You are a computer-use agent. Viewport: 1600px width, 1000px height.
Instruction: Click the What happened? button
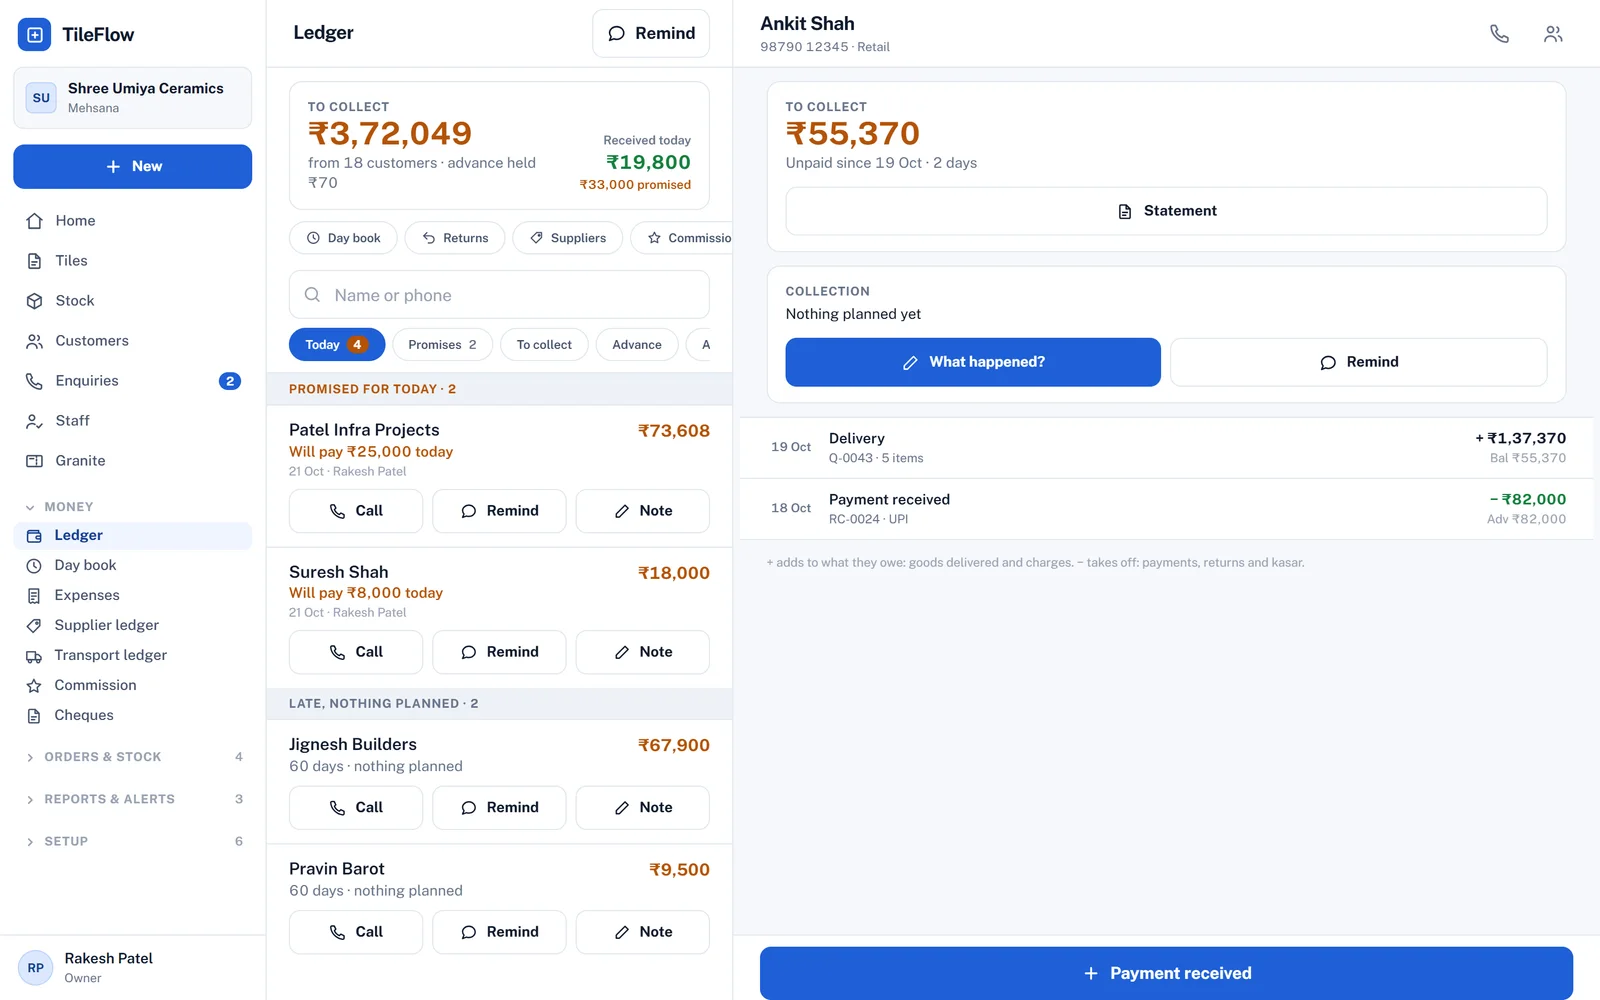coord(973,362)
